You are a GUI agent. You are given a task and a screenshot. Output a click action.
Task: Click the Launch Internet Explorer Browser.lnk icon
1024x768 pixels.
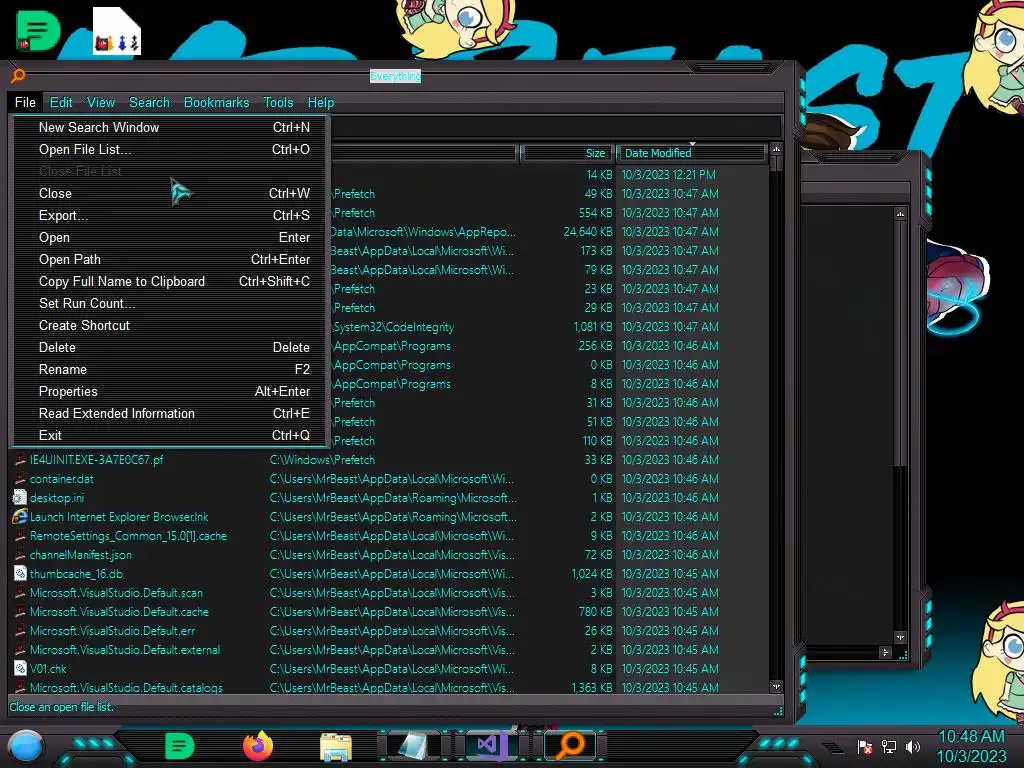point(20,517)
